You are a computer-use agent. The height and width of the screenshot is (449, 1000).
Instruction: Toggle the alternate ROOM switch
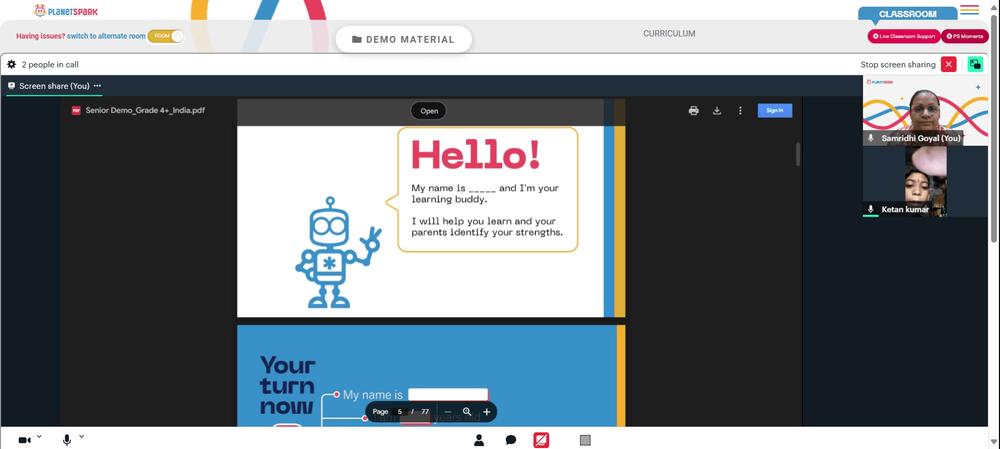(166, 36)
